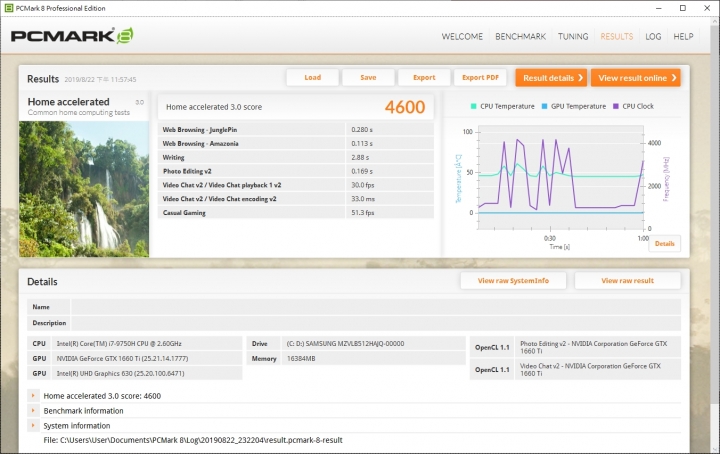Click the View raw SystemInfo button
Image resolution: width=720 pixels, height=454 pixels.
coord(513,281)
